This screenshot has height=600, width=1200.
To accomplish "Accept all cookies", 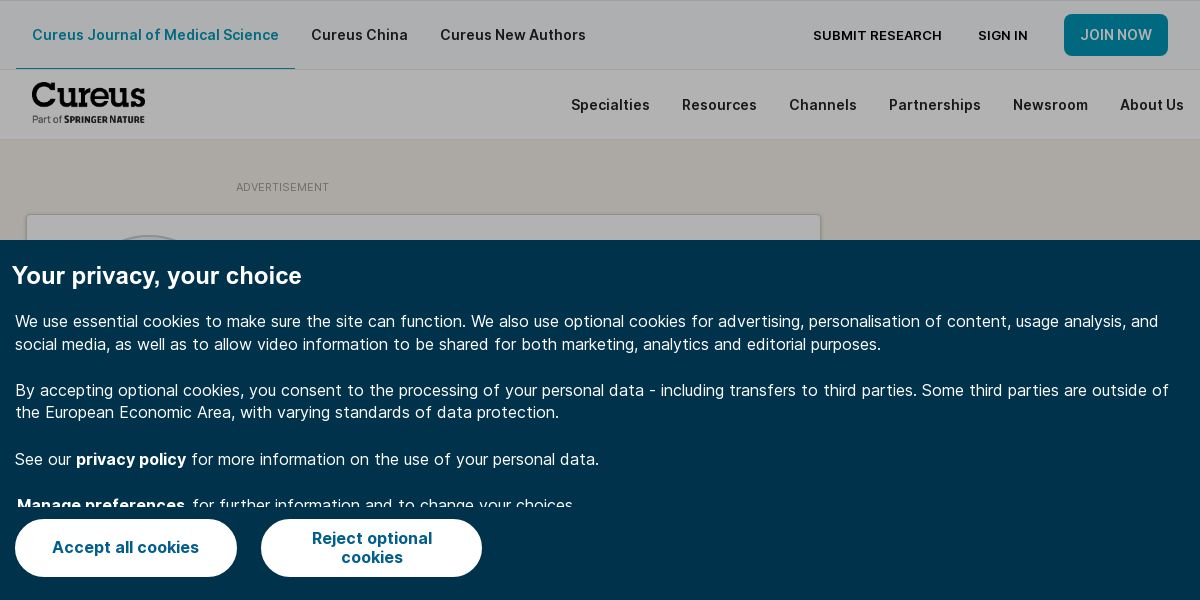I will (126, 547).
